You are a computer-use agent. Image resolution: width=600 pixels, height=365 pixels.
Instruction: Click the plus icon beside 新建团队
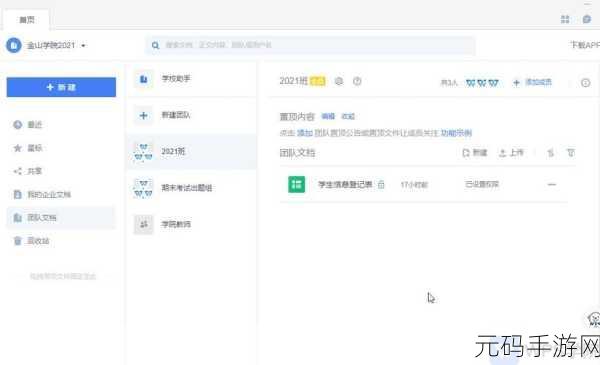[x=143, y=116]
